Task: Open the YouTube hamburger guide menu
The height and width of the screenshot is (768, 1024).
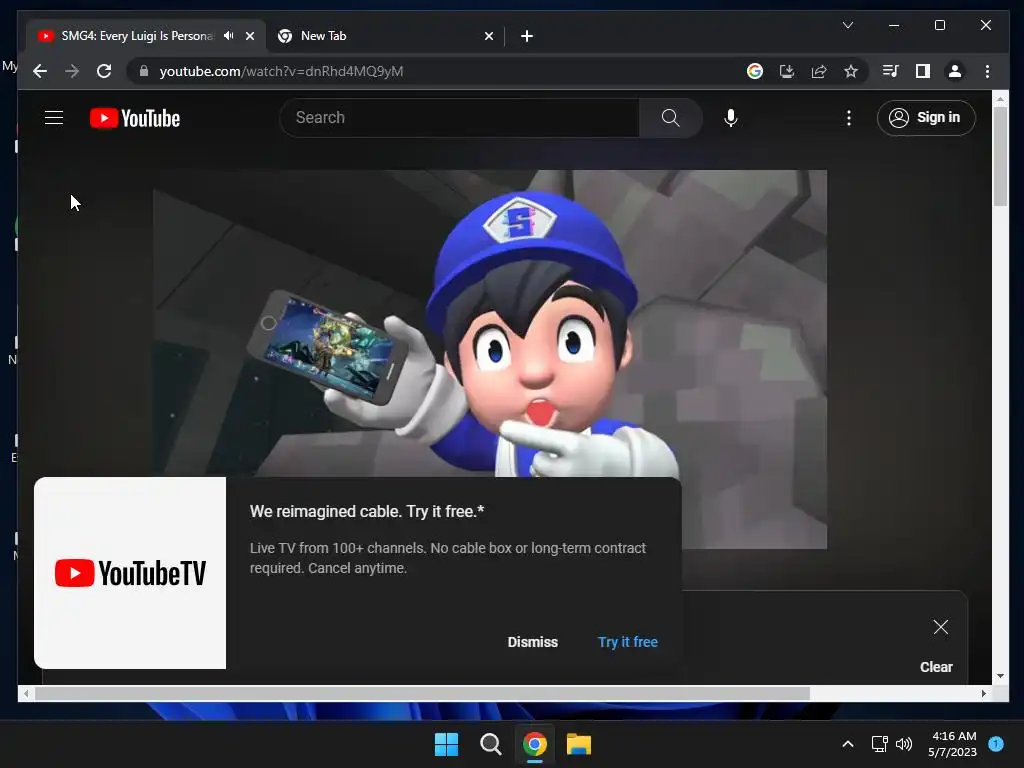Action: coord(54,118)
